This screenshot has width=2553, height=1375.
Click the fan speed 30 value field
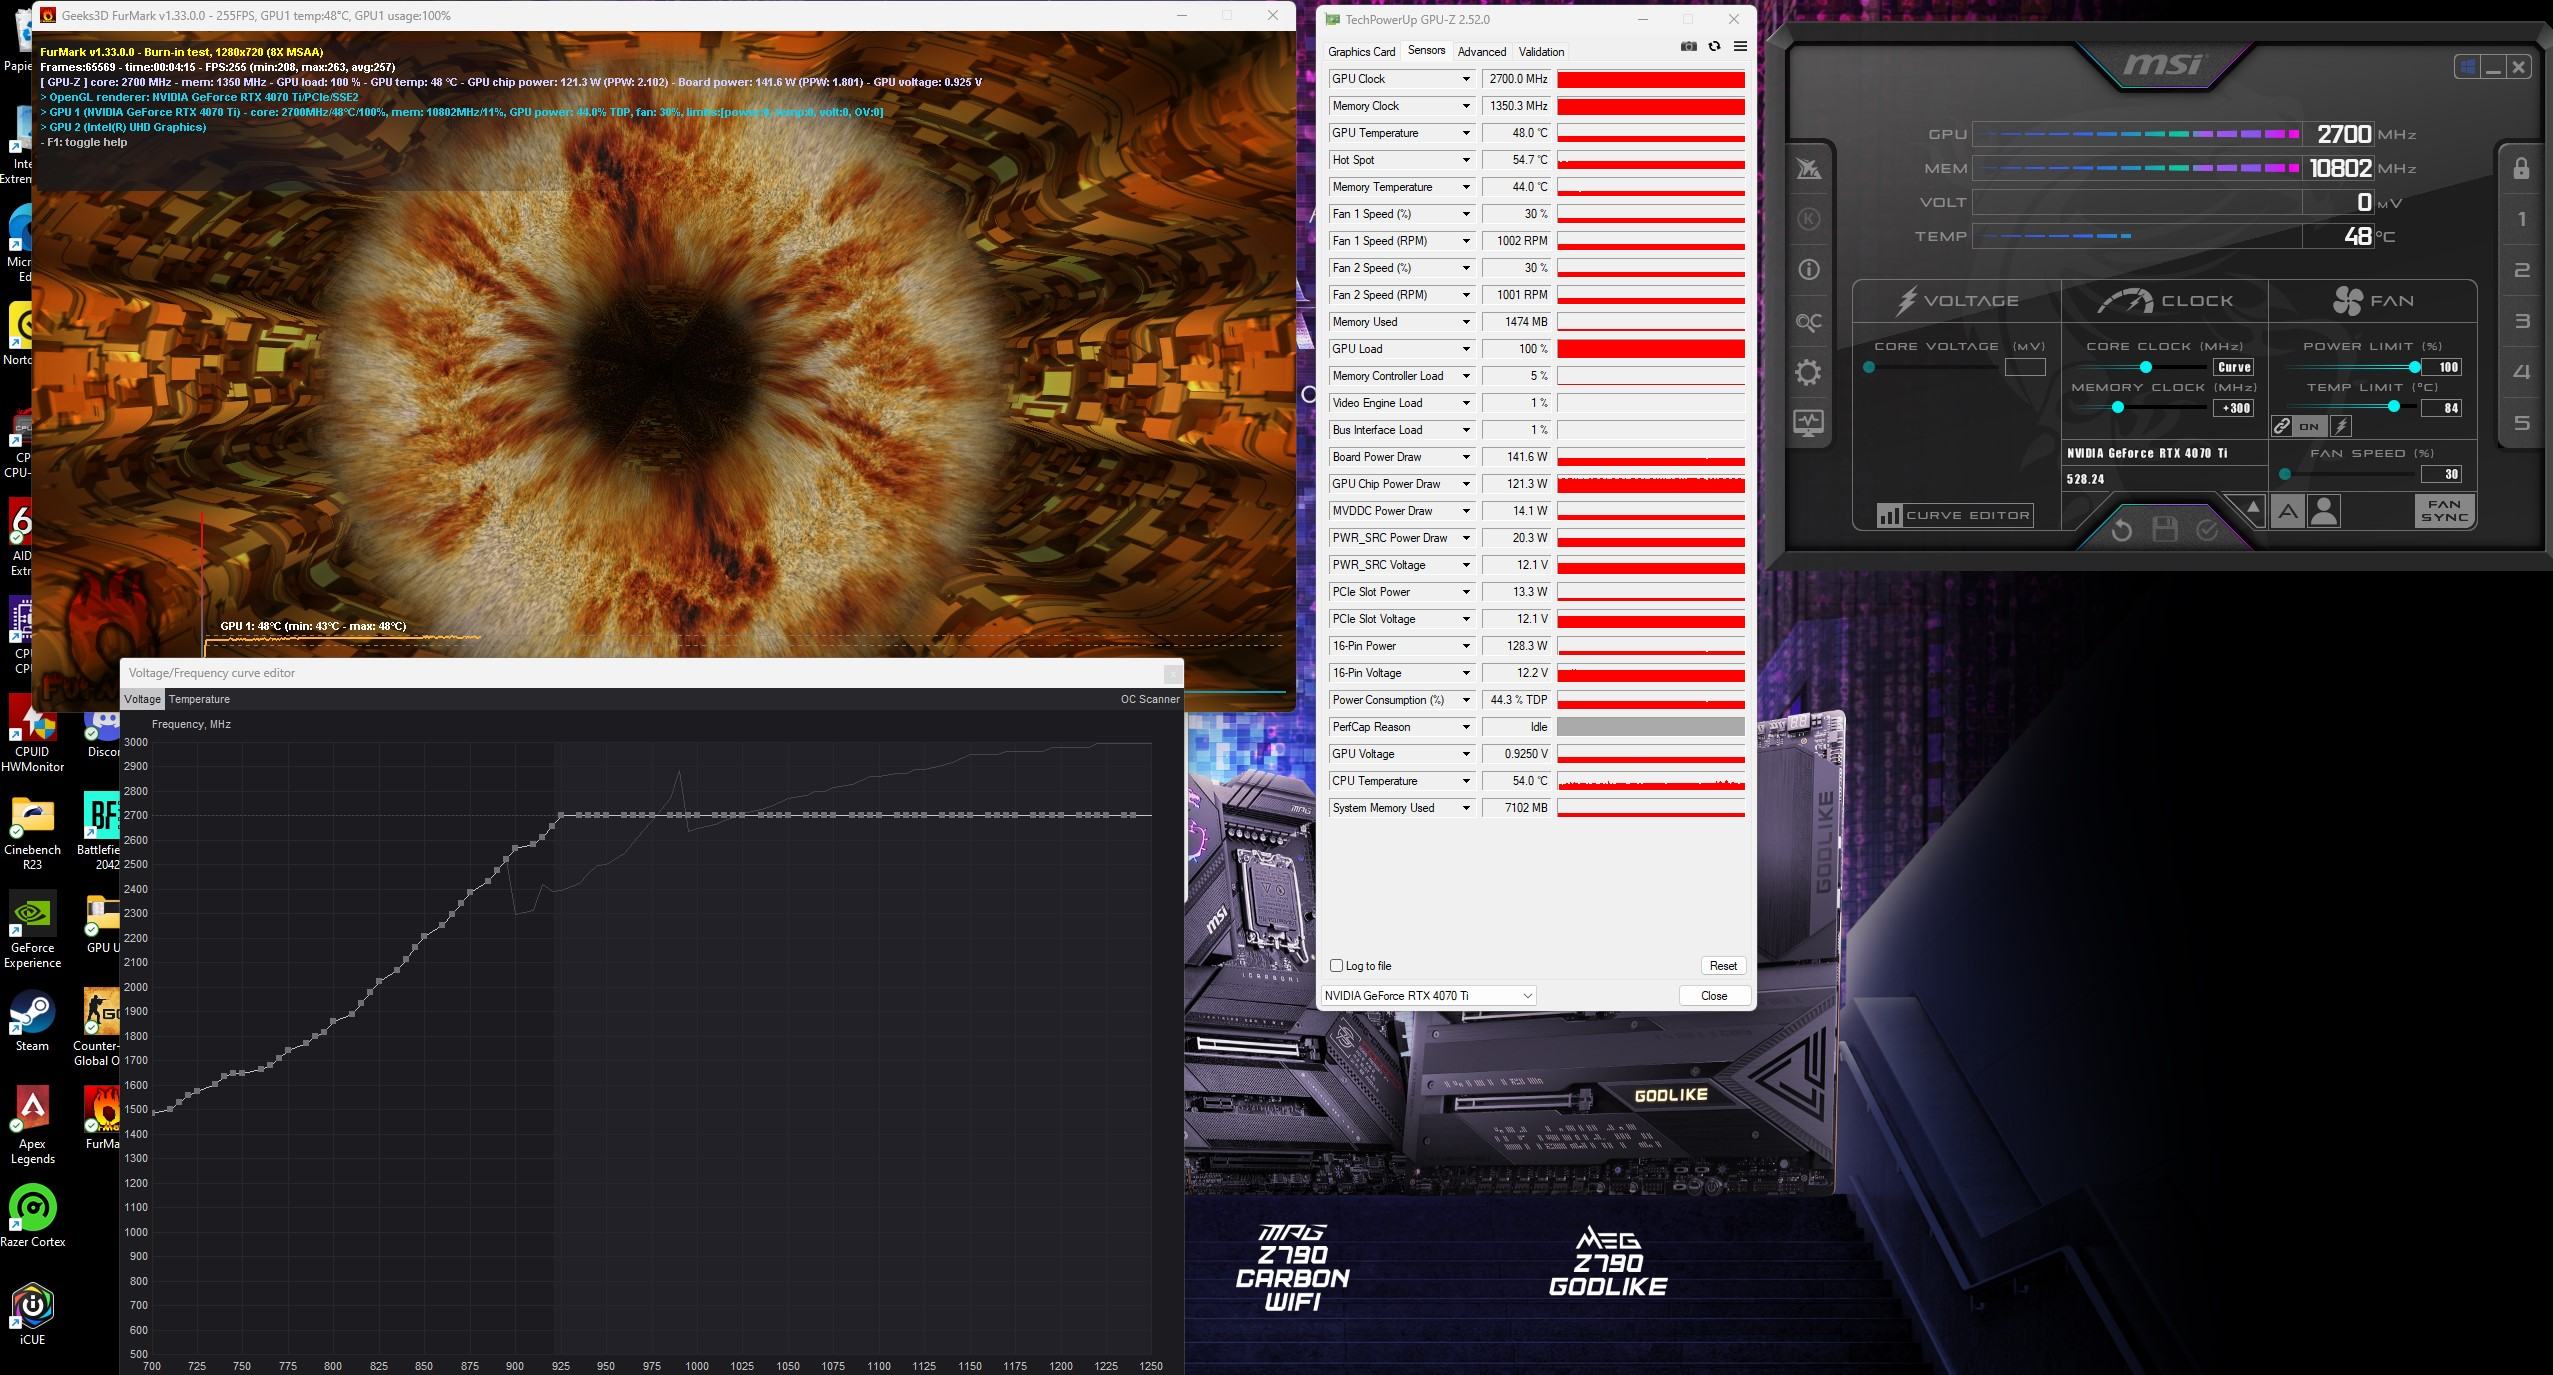(2440, 474)
